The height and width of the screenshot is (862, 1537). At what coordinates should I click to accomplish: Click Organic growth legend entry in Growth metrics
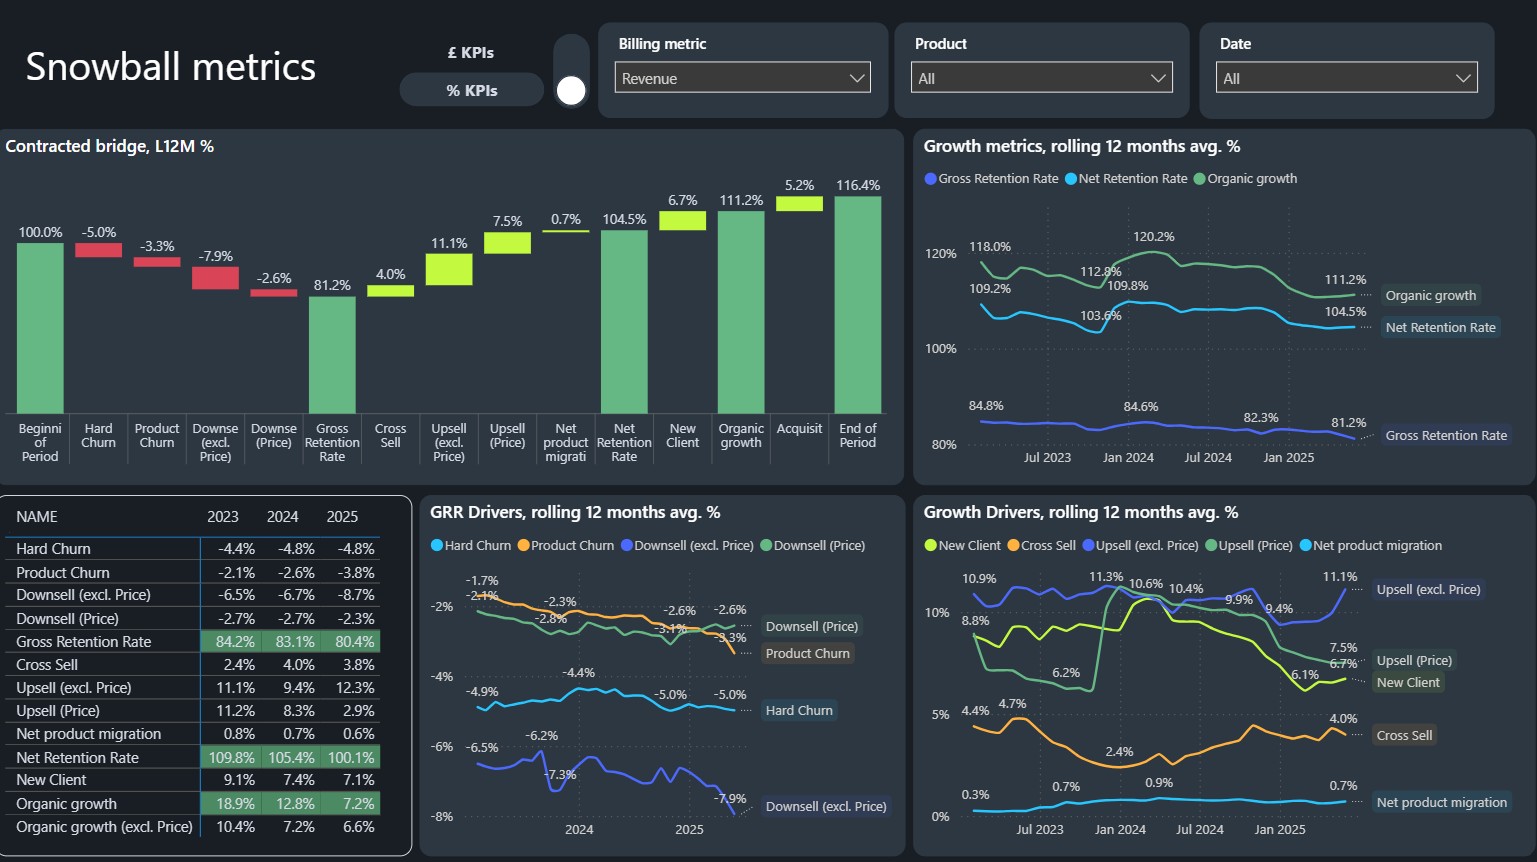click(x=1245, y=179)
